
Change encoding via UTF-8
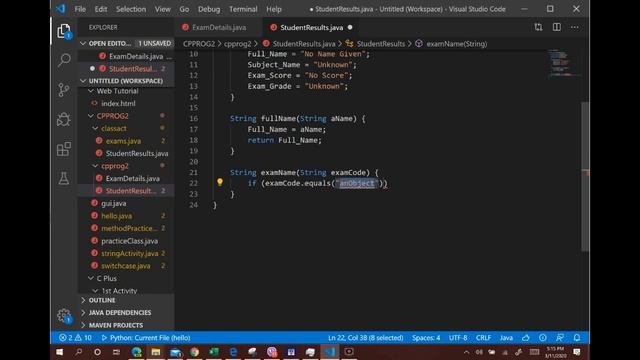pos(458,338)
